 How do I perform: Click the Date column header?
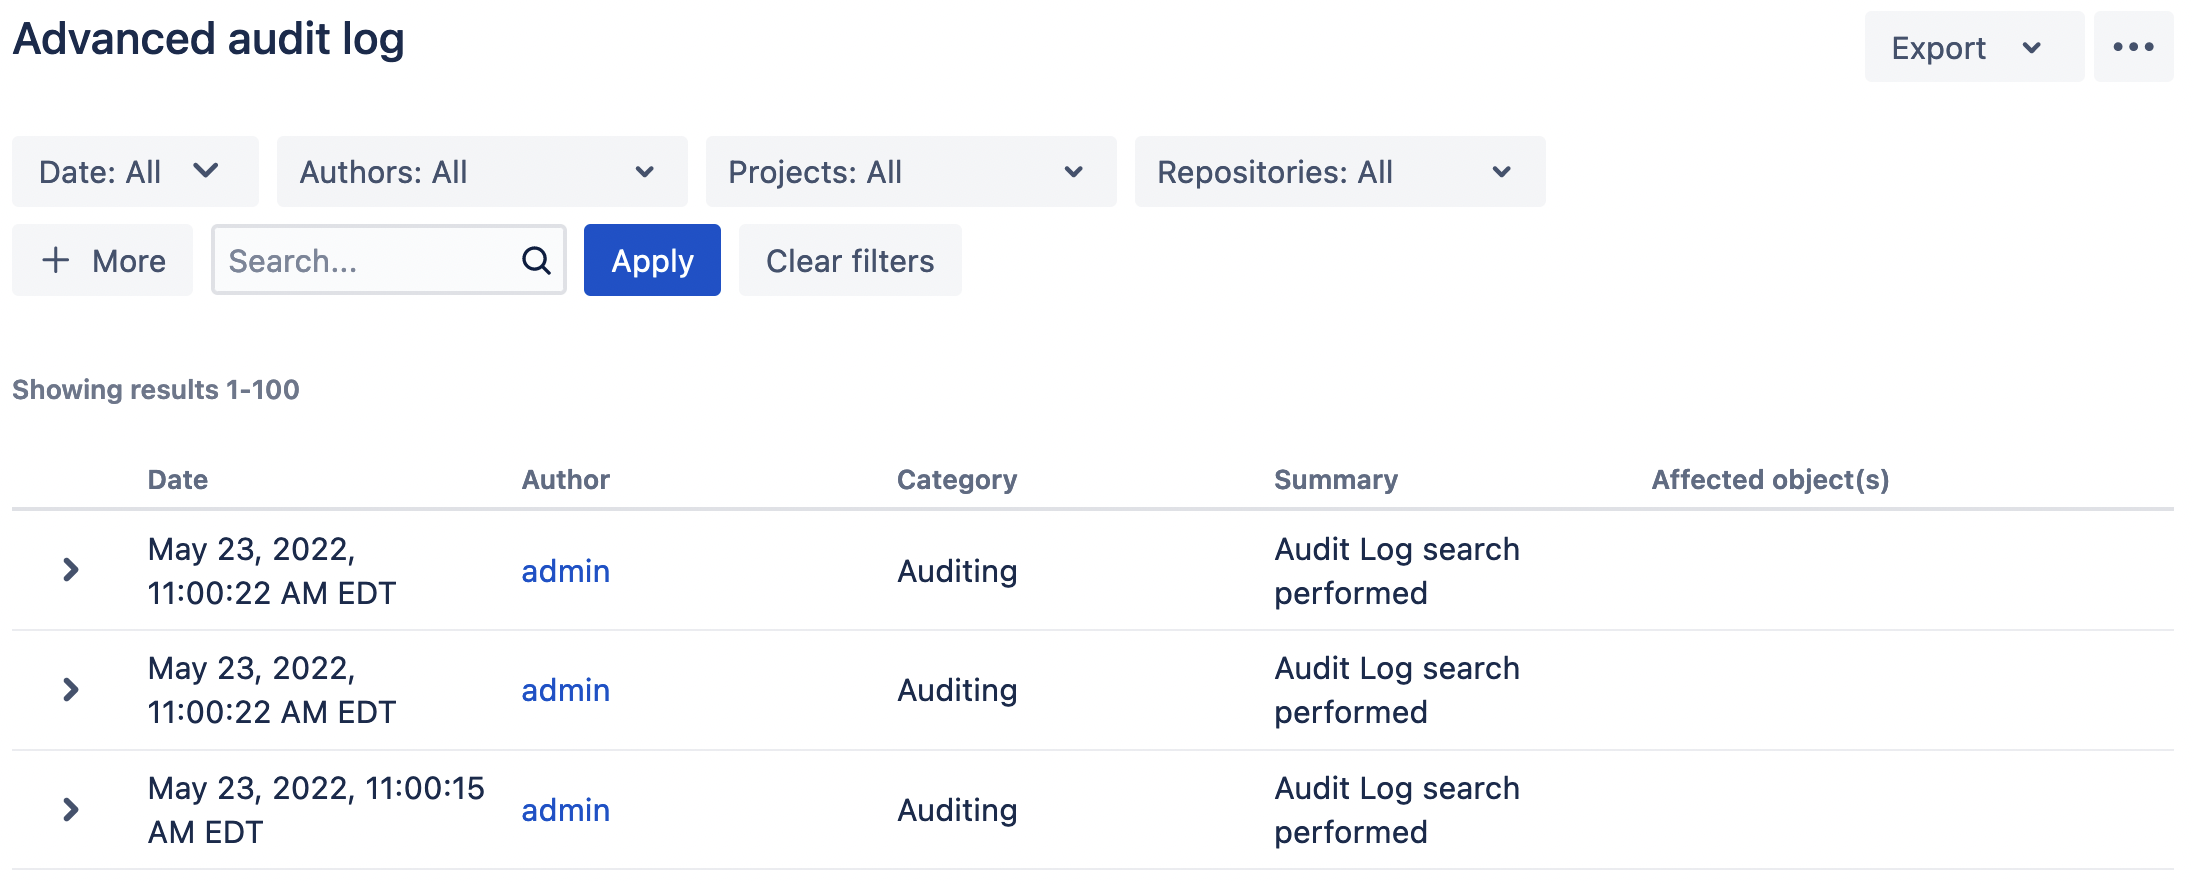178,480
